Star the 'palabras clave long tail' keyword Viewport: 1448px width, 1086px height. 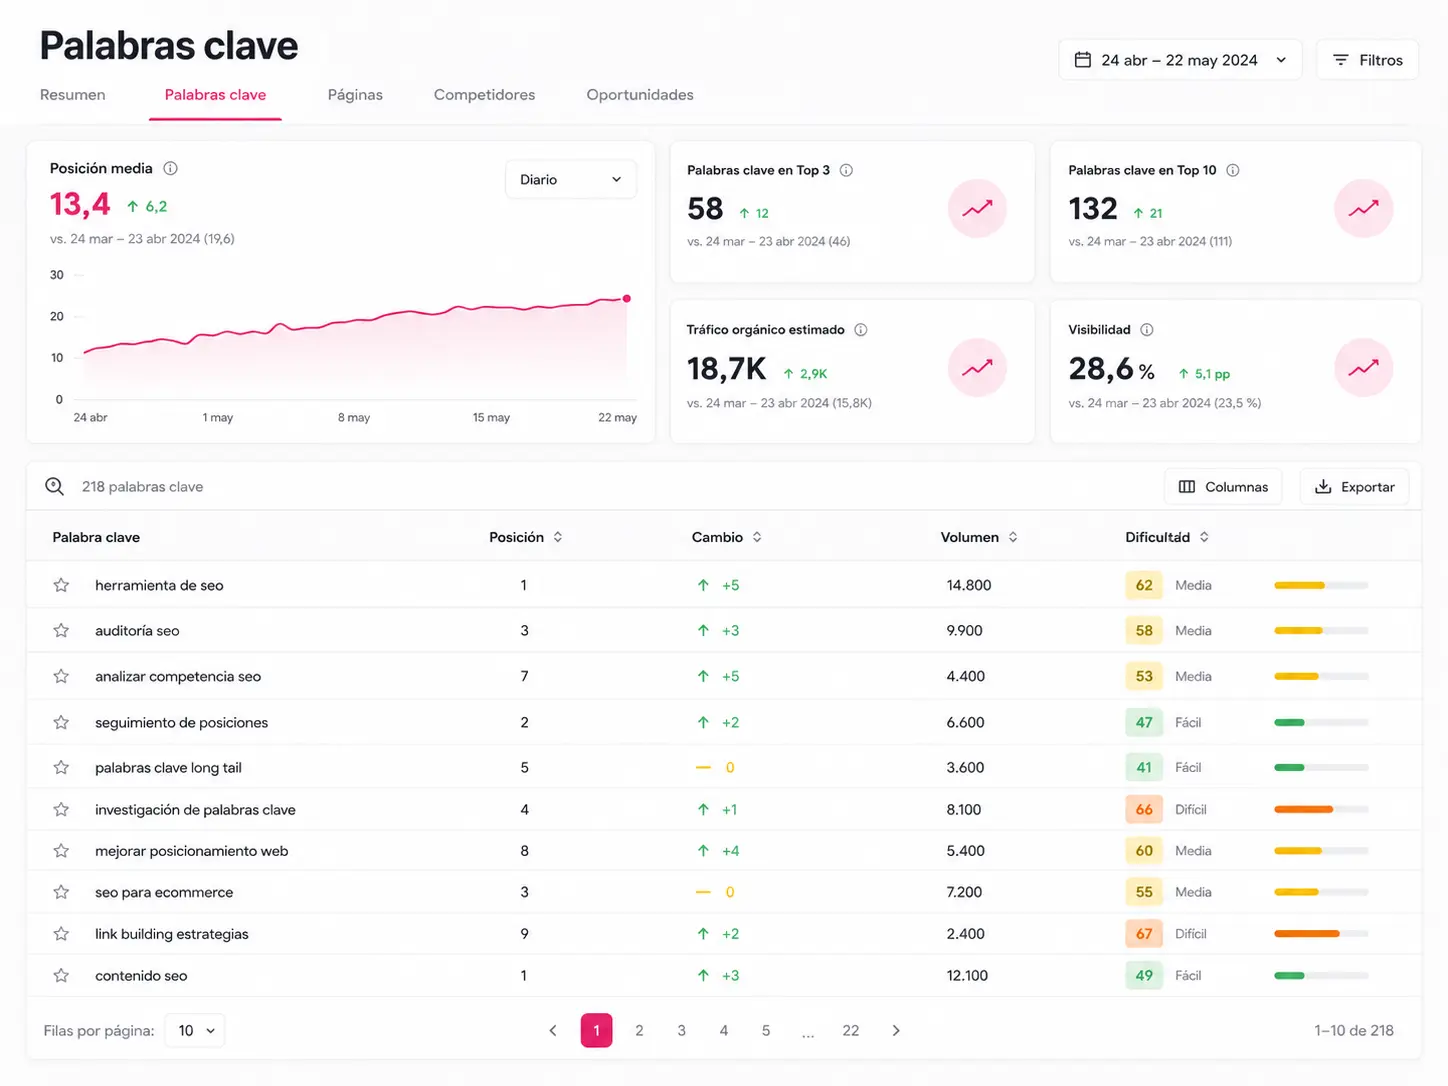61,767
